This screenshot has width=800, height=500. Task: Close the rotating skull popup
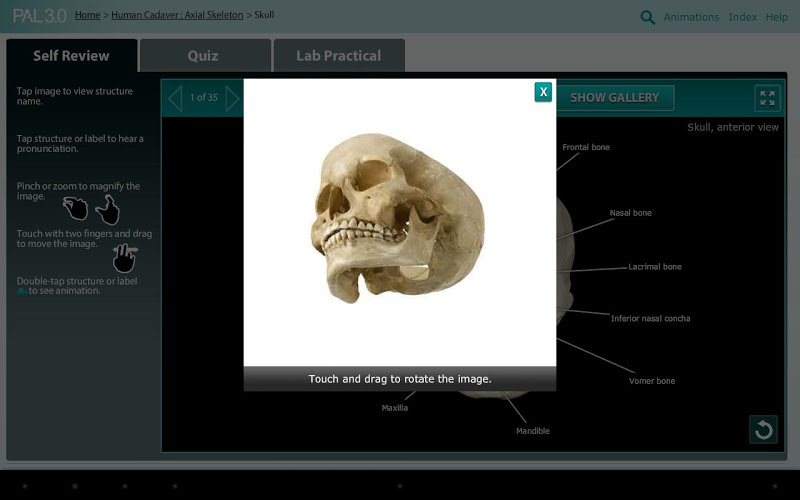[543, 92]
